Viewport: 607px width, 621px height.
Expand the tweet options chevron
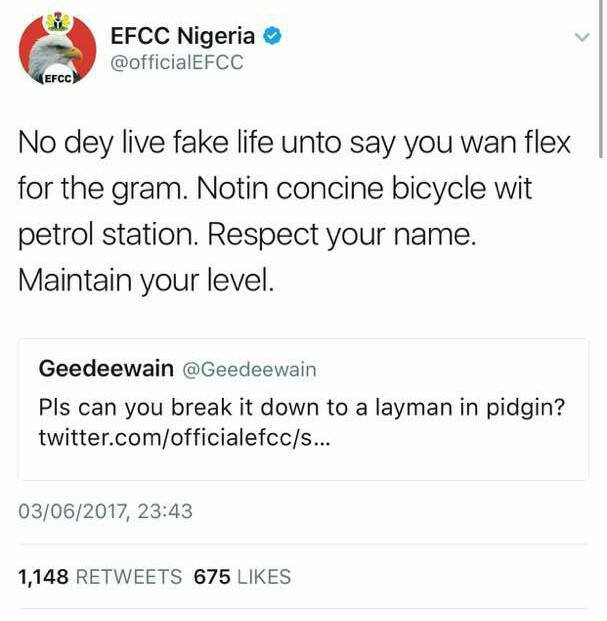pos(583,37)
